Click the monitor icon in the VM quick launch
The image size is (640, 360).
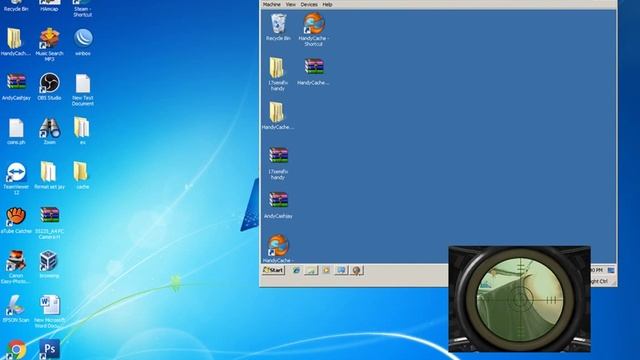341,270
